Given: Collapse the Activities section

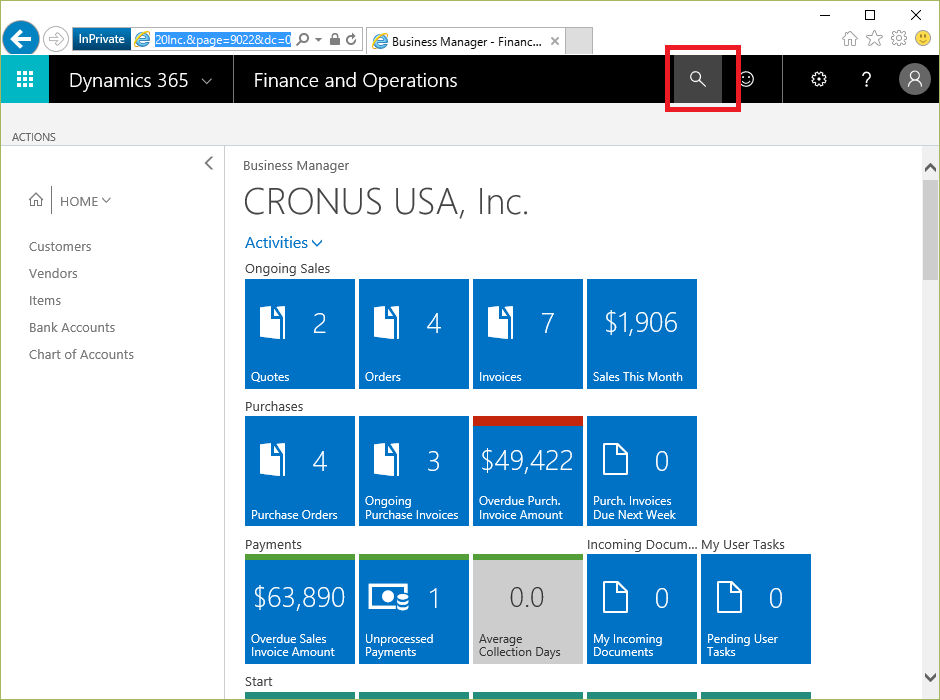Looking at the screenshot, I should (284, 243).
